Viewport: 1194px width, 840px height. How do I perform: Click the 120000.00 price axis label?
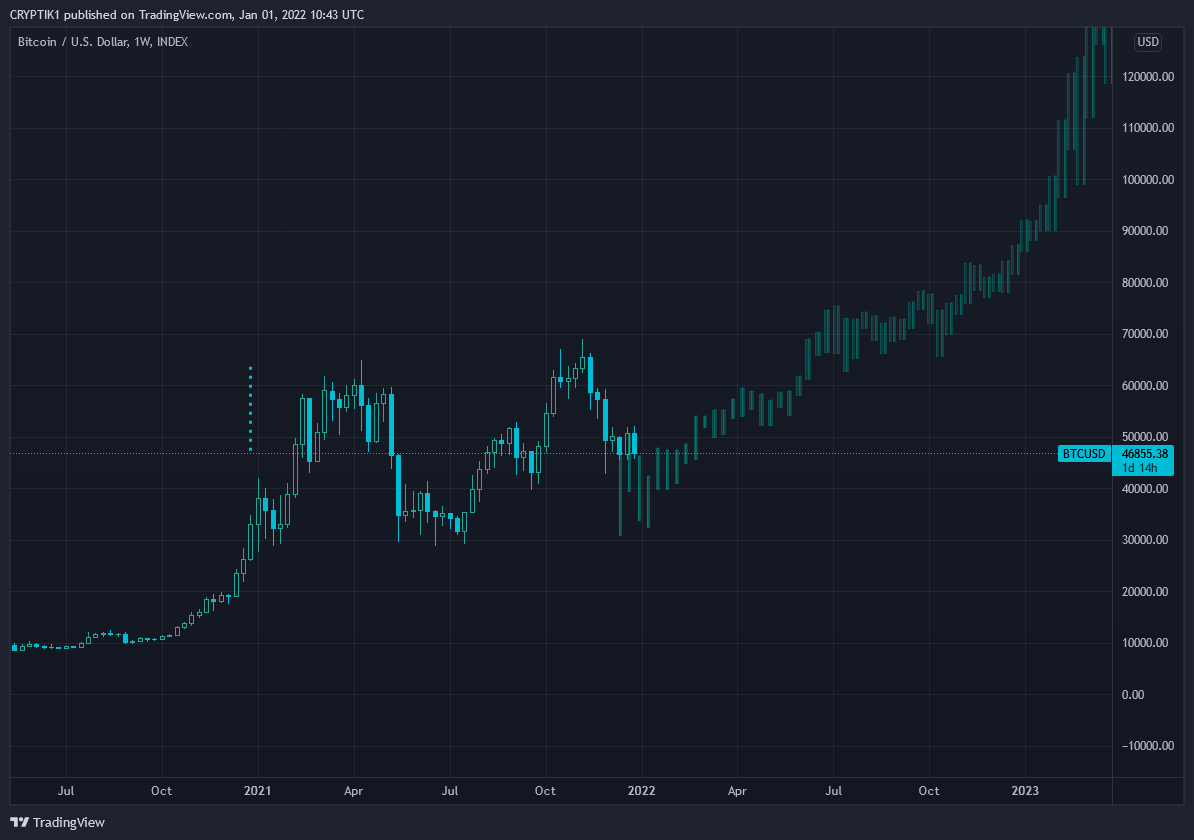[x=1148, y=77]
